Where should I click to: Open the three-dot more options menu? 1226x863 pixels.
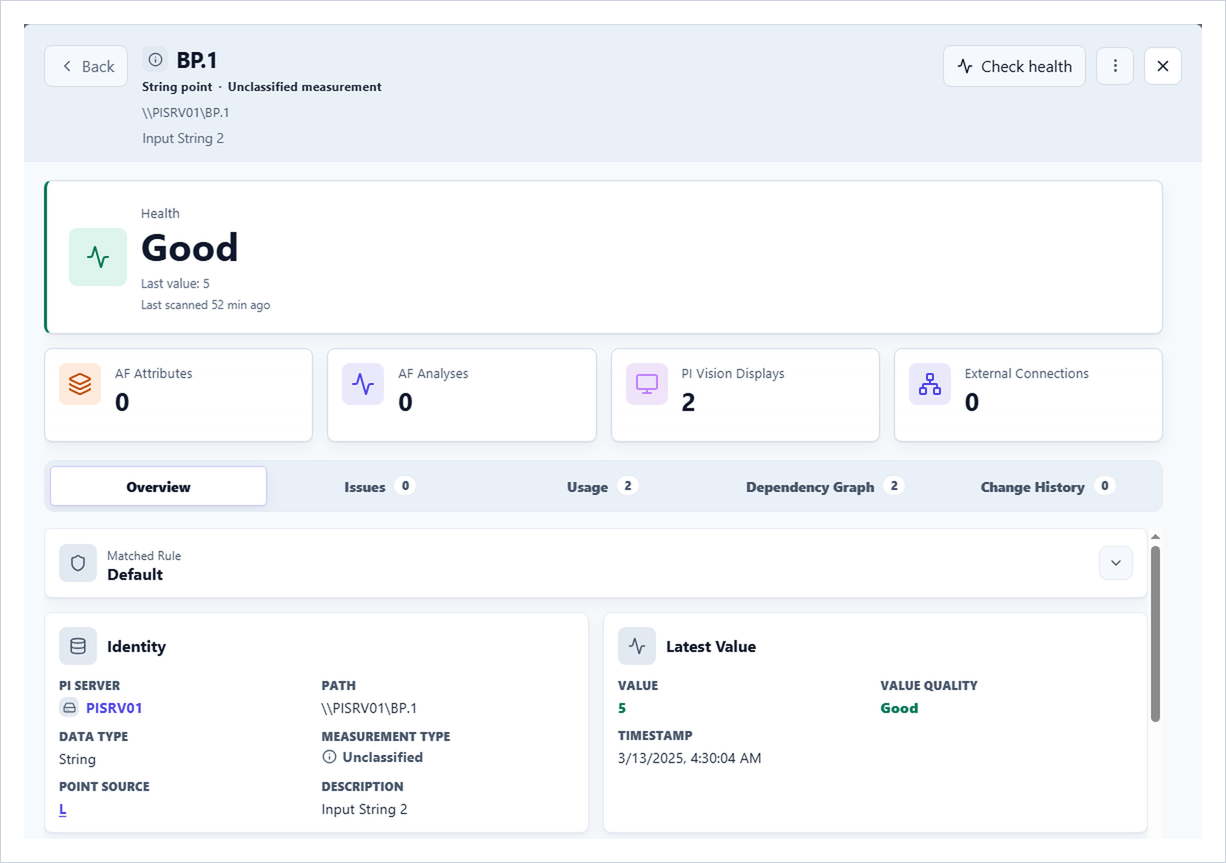pos(1115,66)
